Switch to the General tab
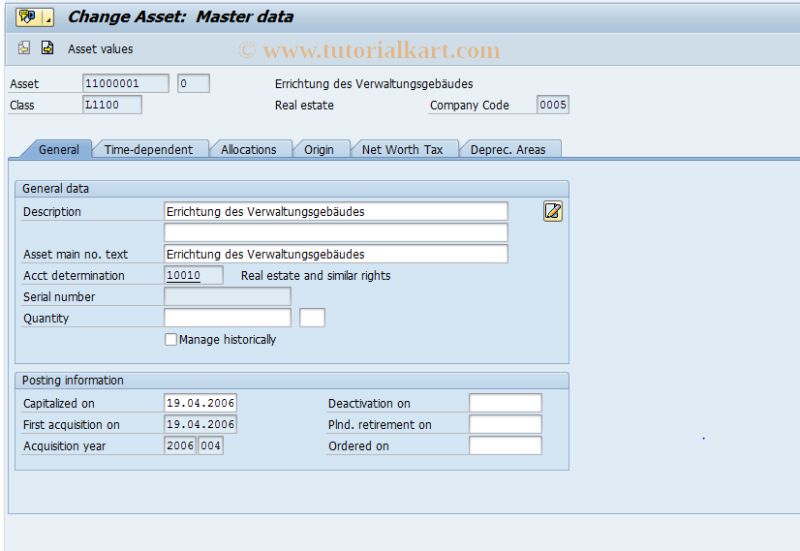The width and height of the screenshot is (800, 551). [59, 149]
